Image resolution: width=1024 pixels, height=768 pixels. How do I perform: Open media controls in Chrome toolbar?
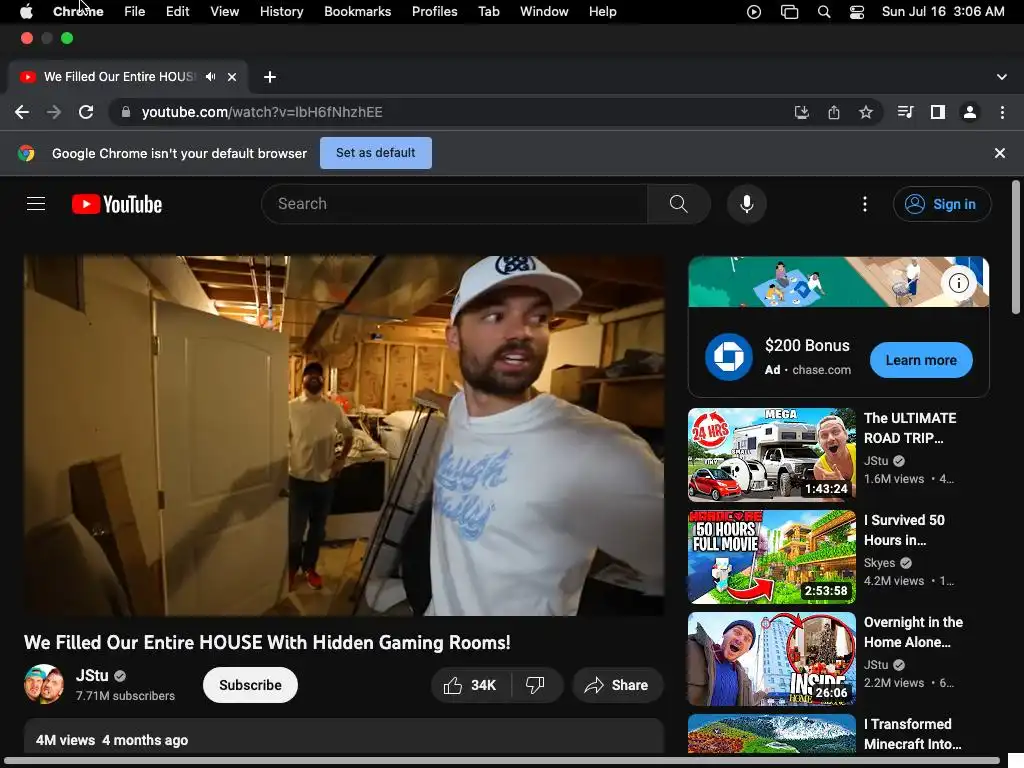905,112
